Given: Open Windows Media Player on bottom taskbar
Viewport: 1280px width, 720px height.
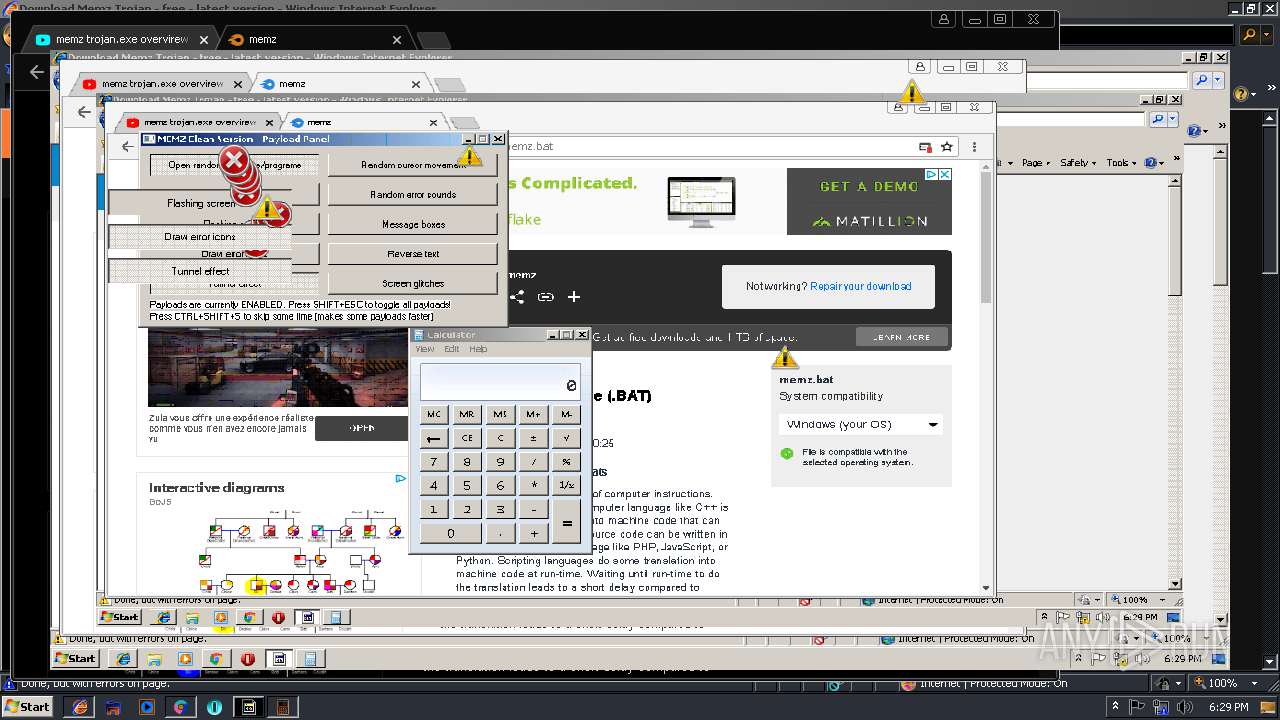Looking at the screenshot, I should pos(146,707).
